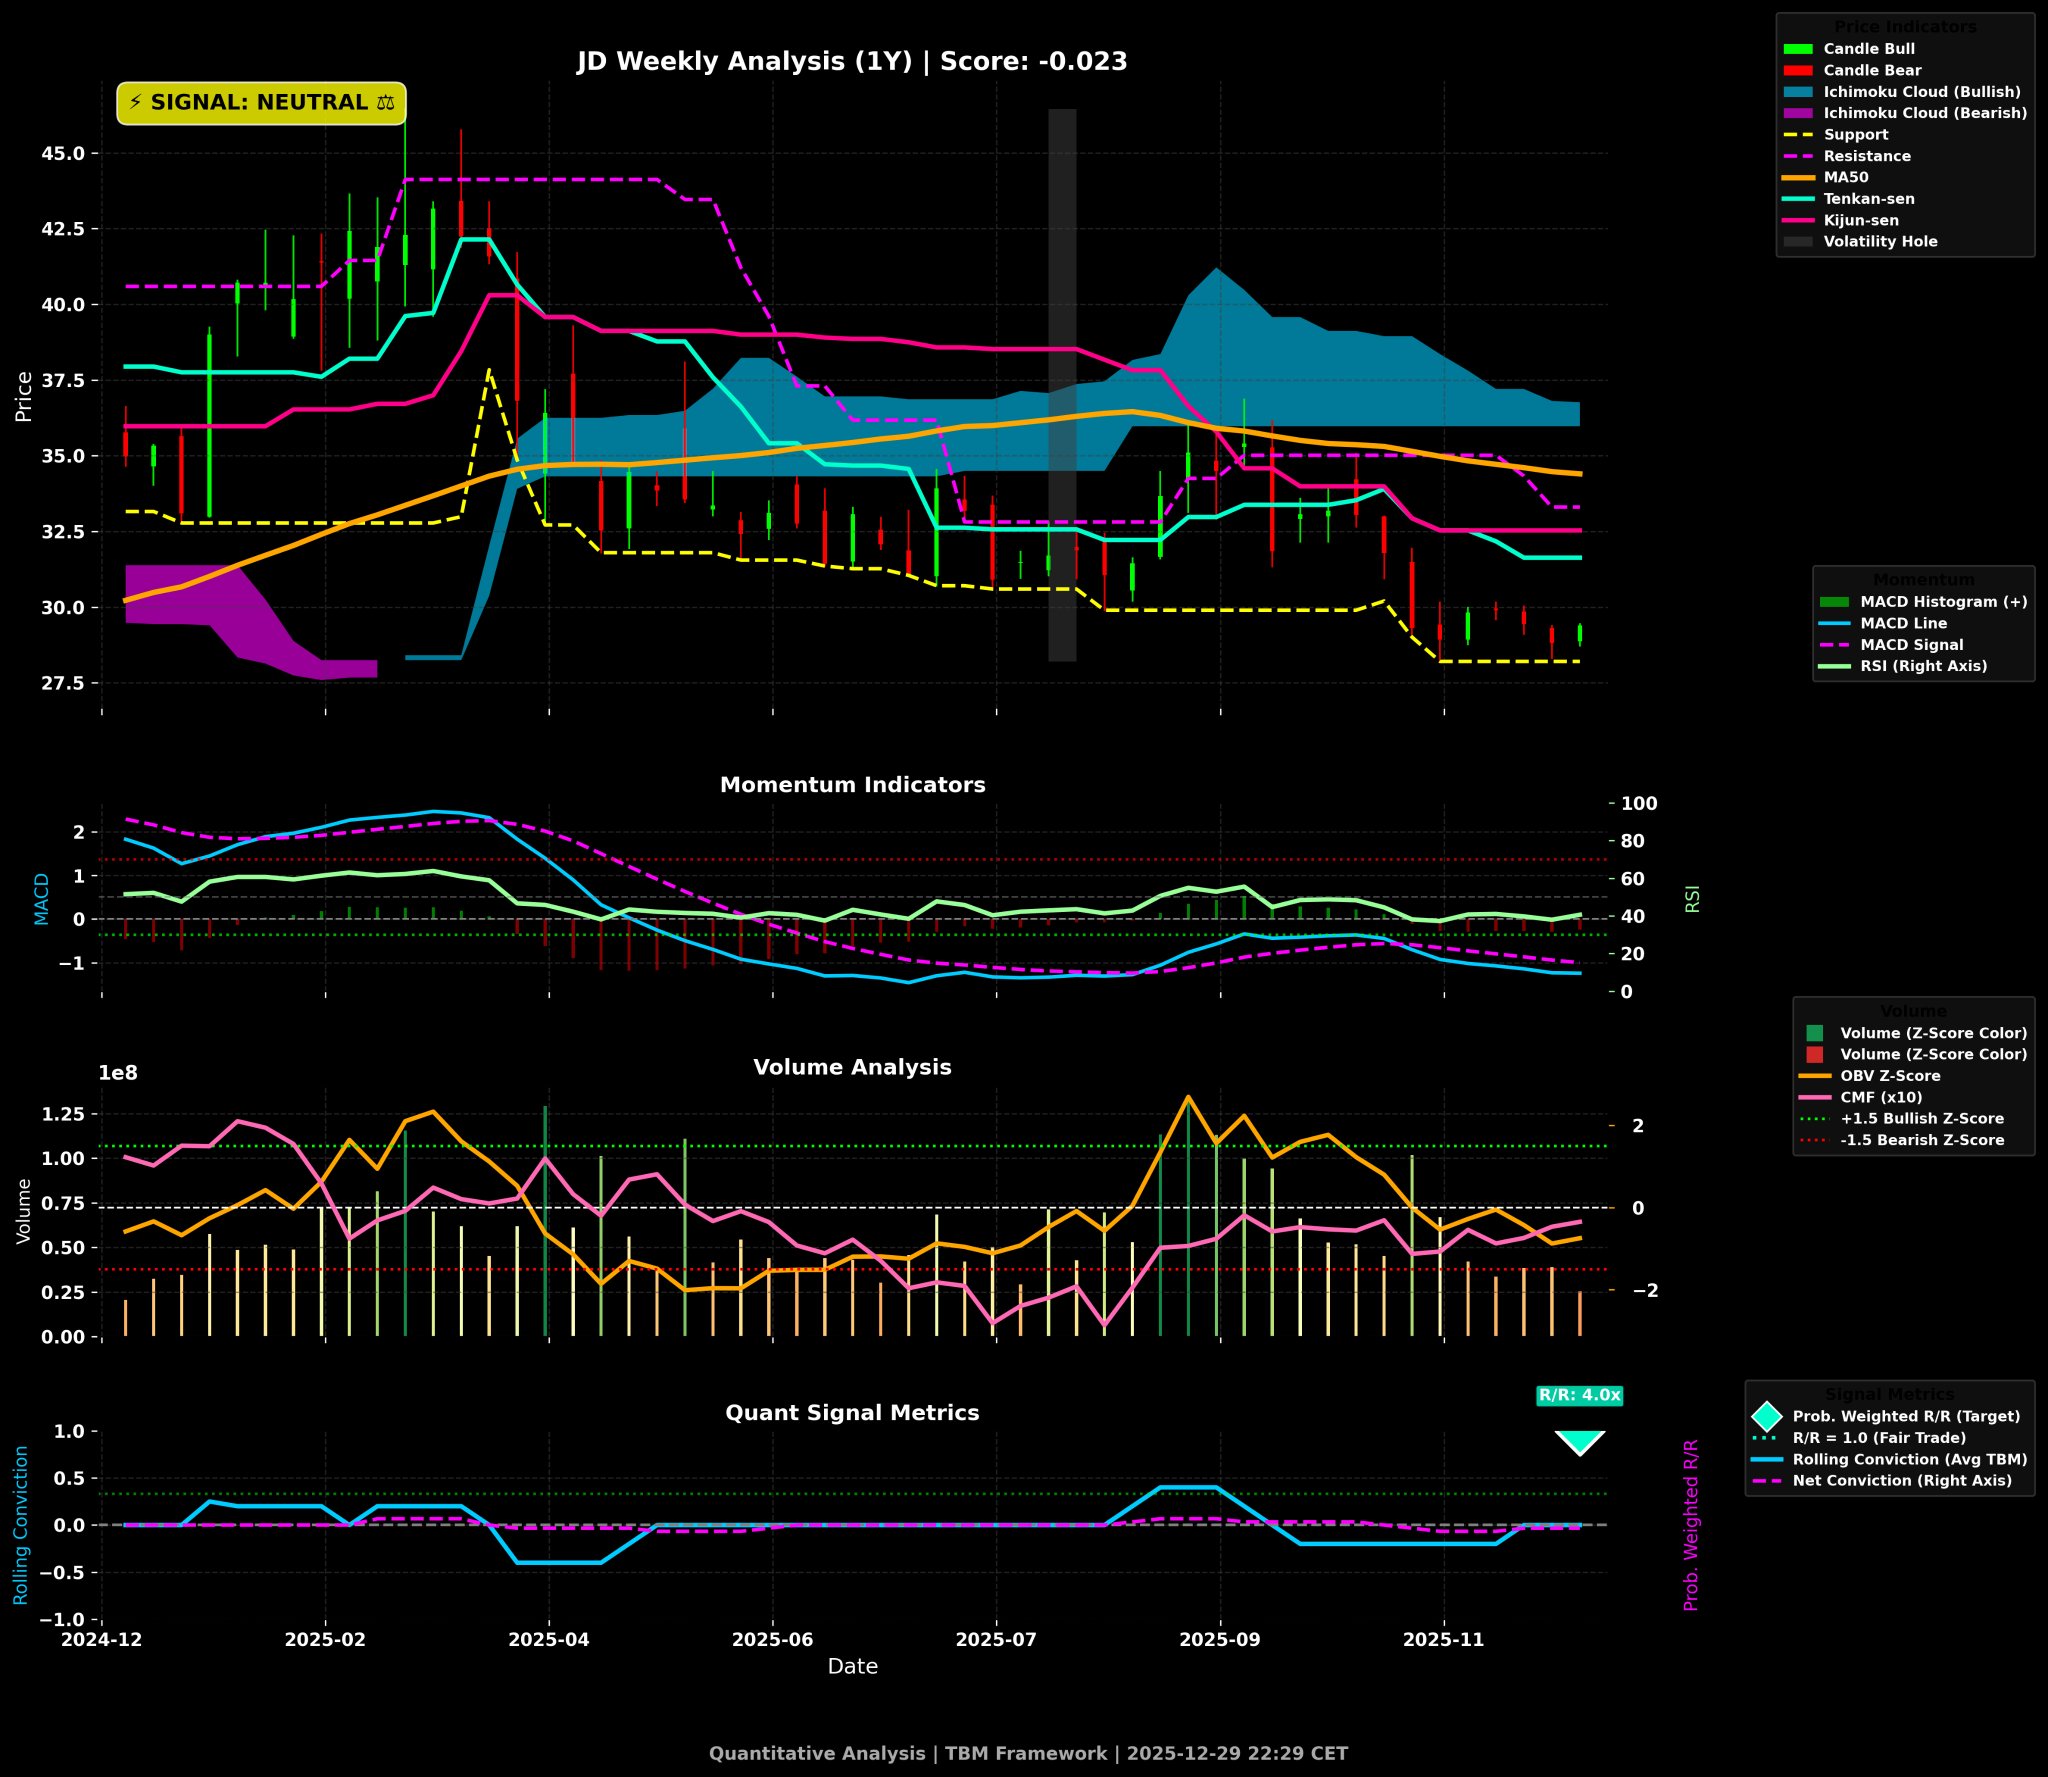The image size is (2048, 1777).
Task: Click the 2025-09 date axis label
Action: [1219, 1640]
